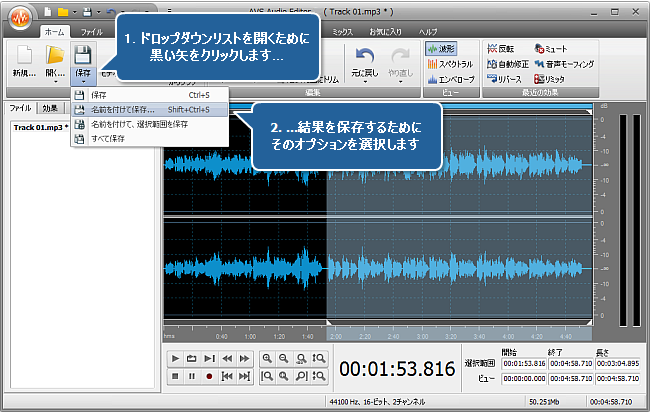Click the large Save (保存) icon
This screenshot has width=650, height=413.
tap(83, 52)
